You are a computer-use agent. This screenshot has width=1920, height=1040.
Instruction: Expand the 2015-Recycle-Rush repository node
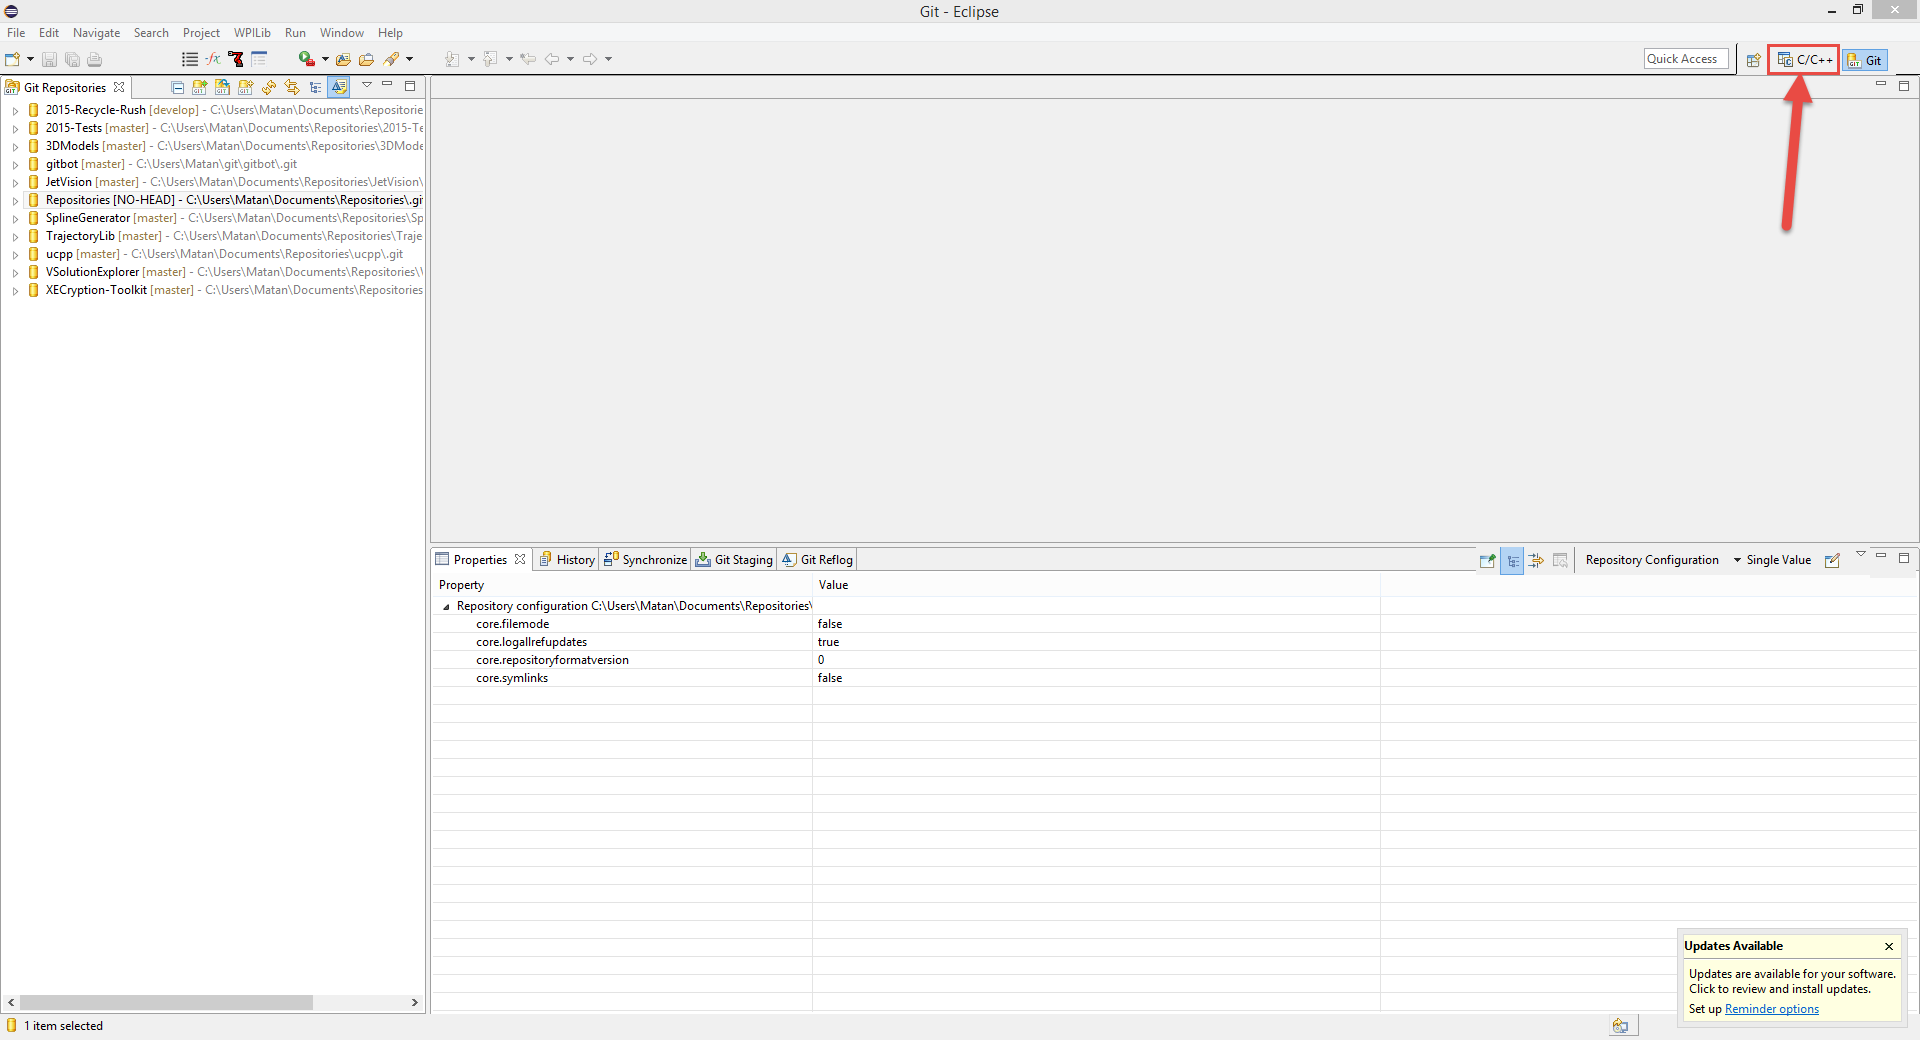(15, 110)
